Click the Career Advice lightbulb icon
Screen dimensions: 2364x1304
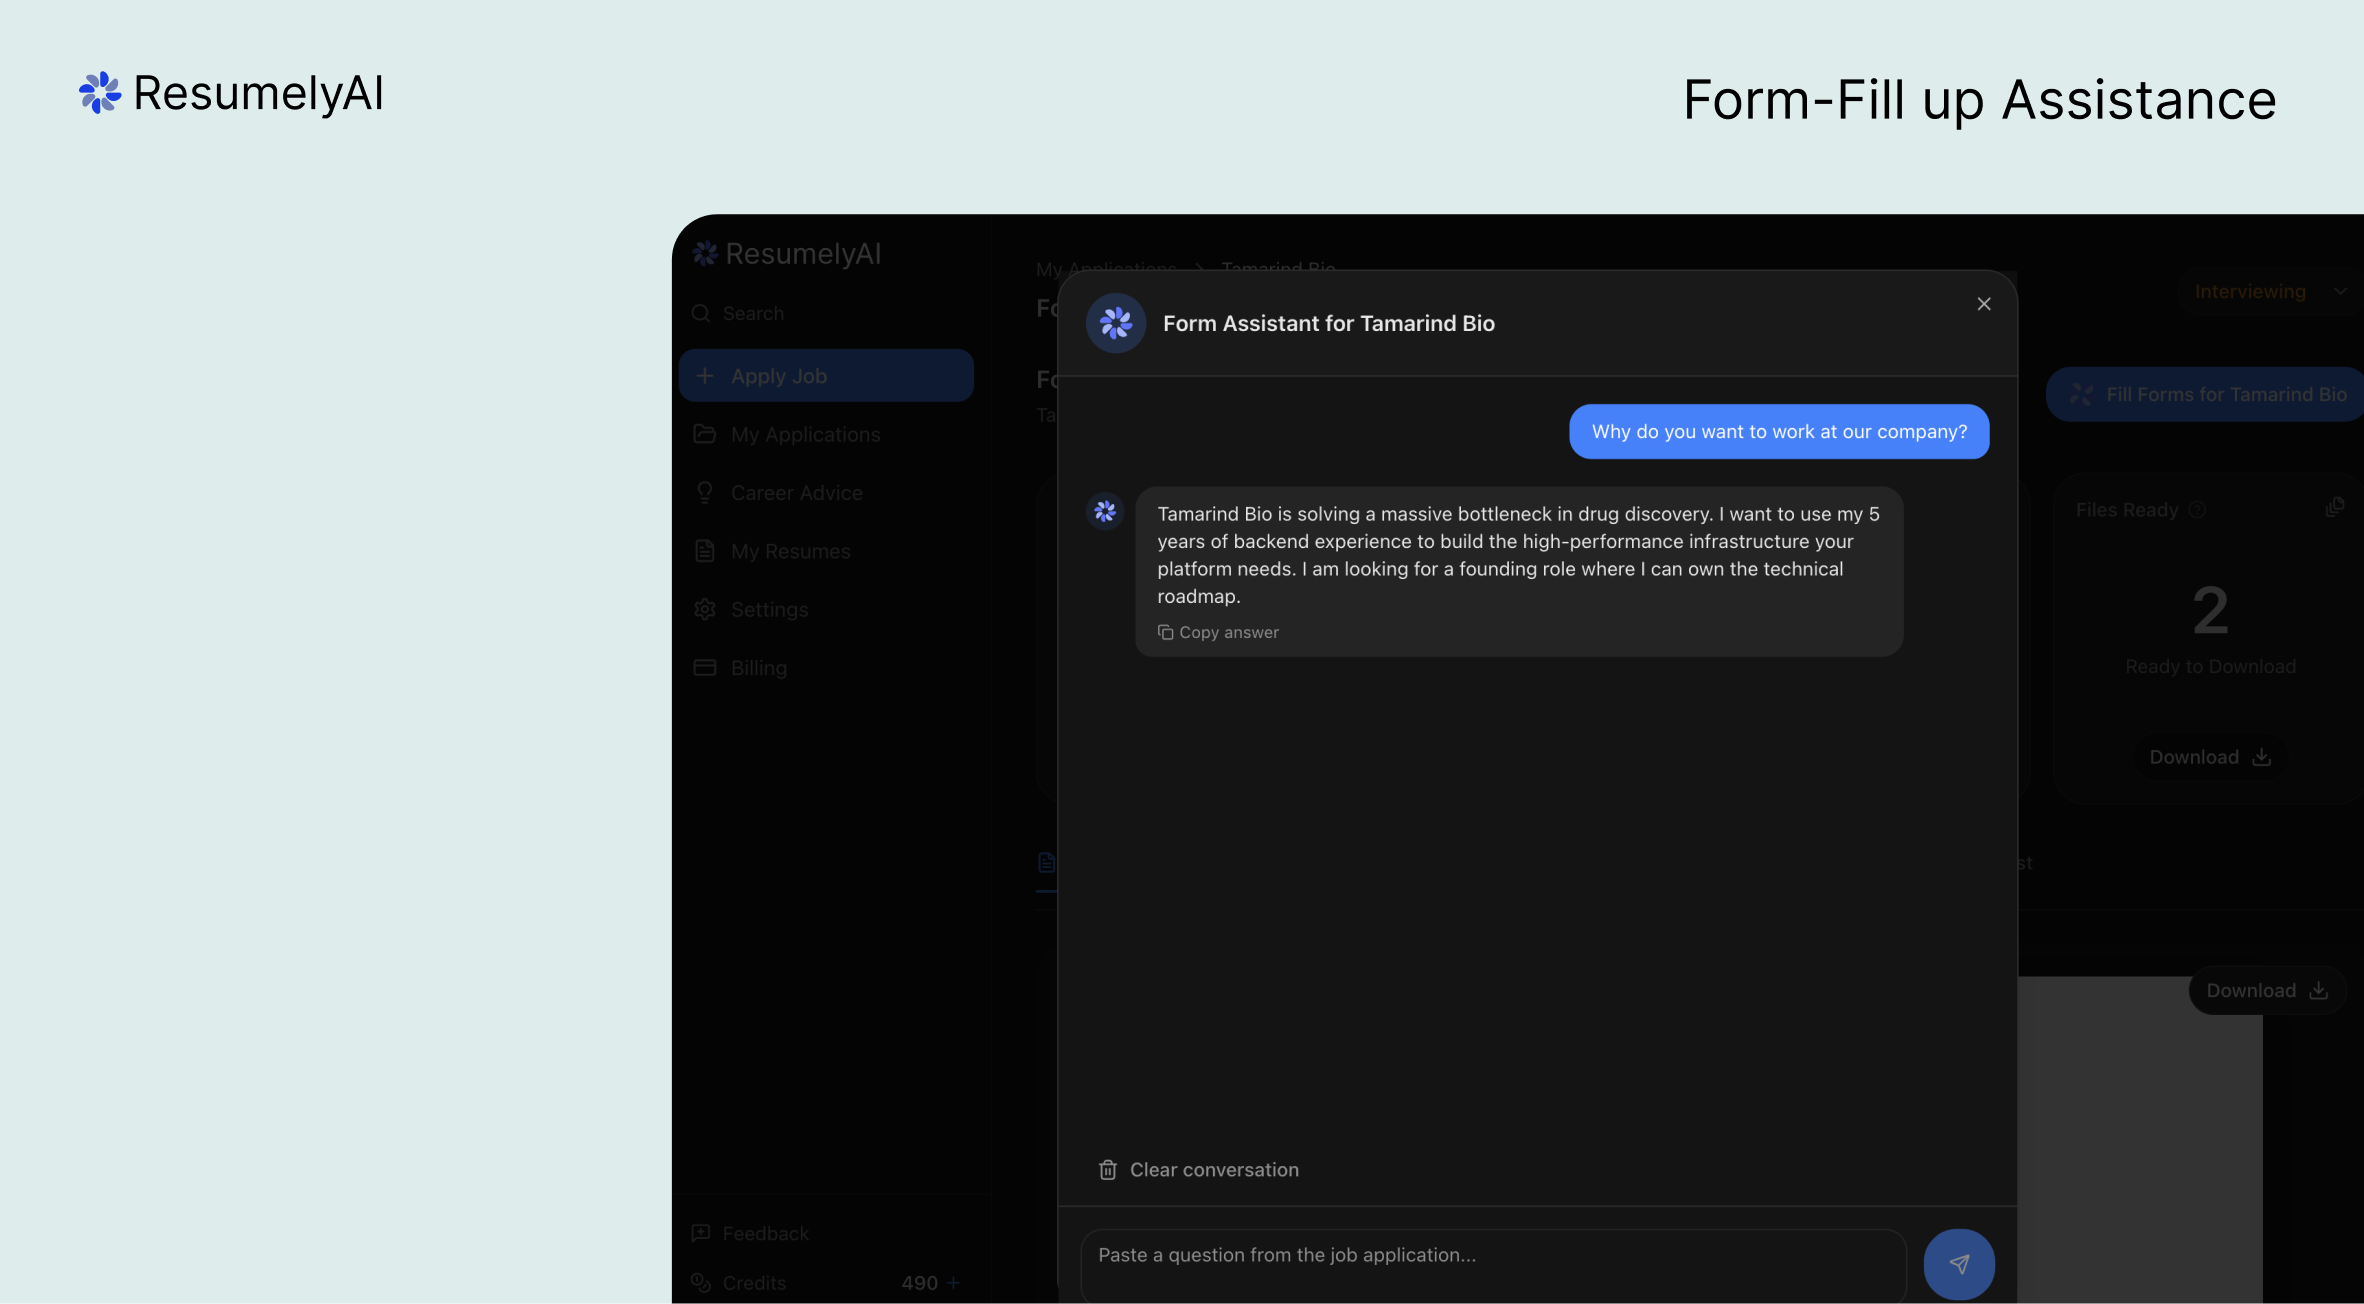point(705,492)
